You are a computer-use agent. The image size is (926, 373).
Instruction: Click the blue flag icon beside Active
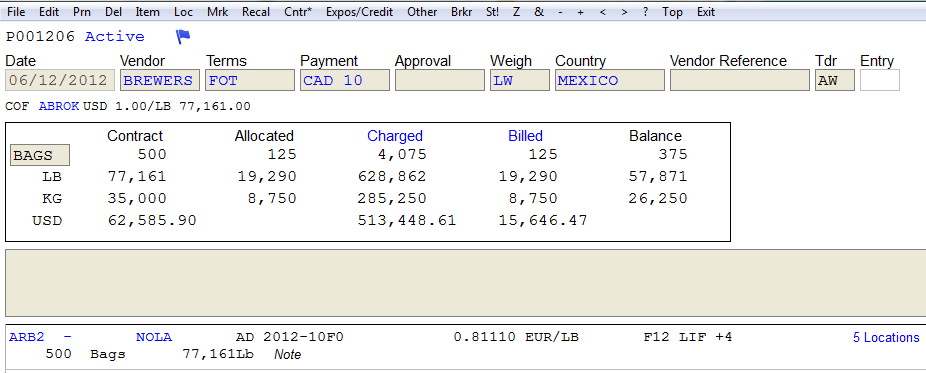[183, 37]
